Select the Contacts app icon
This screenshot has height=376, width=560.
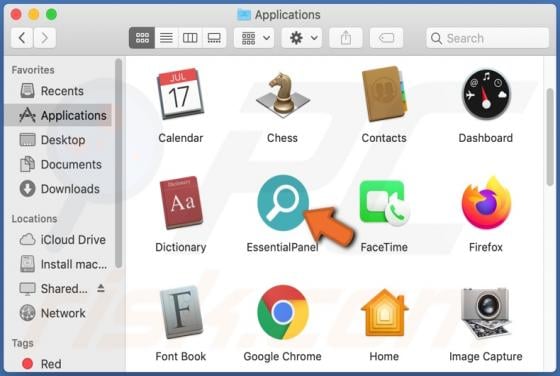pyautogui.click(x=384, y=94)
